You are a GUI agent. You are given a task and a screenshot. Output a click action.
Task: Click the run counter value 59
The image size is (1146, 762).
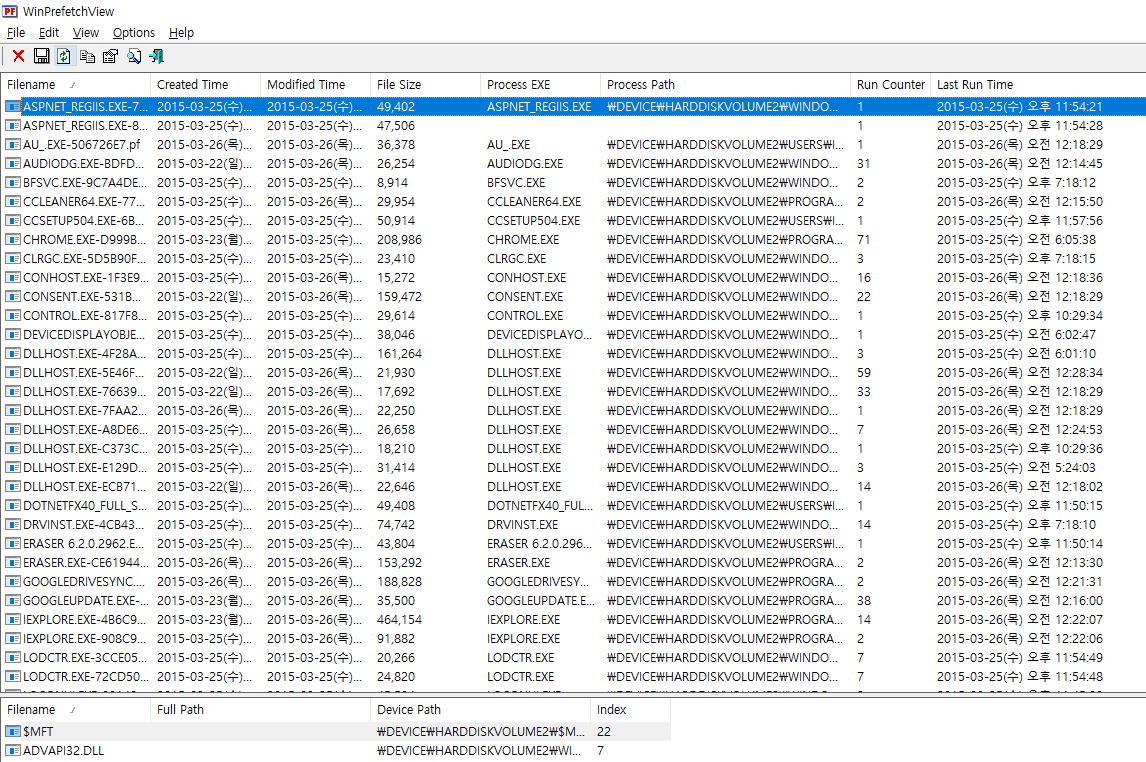click(x=864, y=373)
